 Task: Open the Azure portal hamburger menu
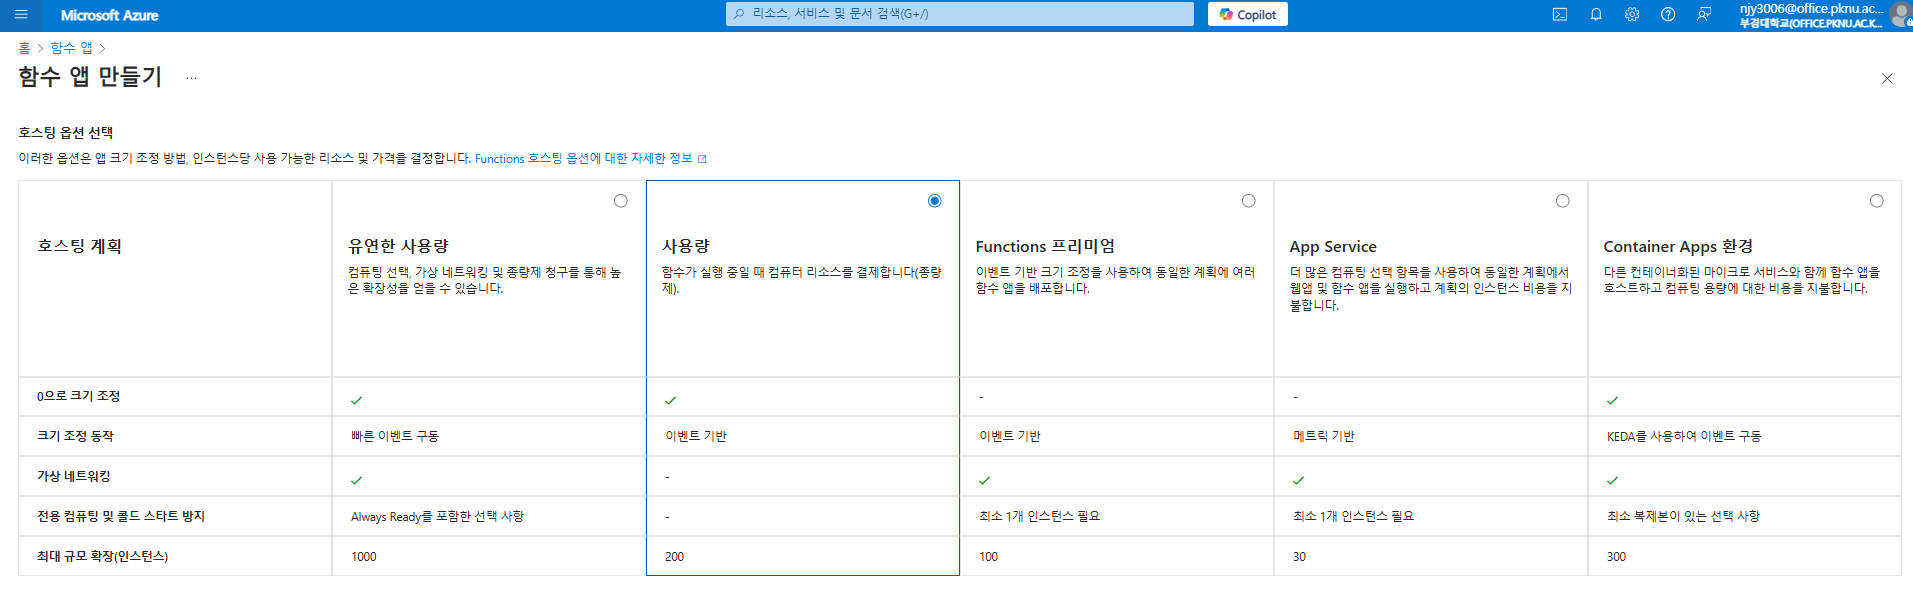[x=21, y=15]
